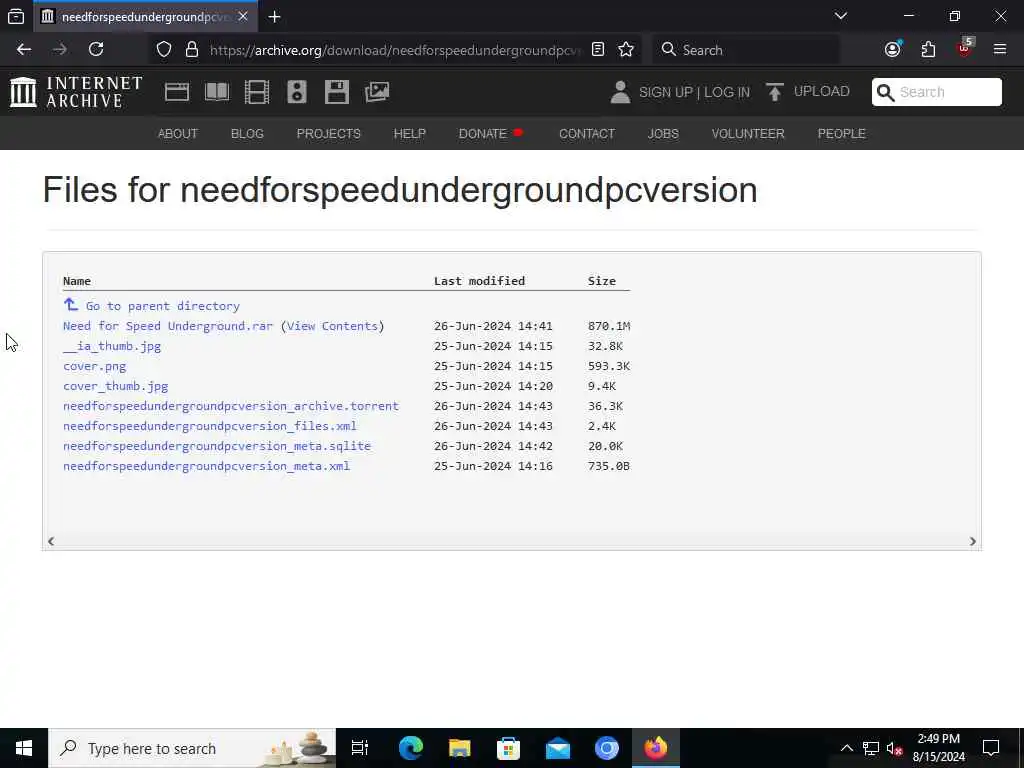Reload the page with the refresh icon
Viewport: 1024px width, 768px height.
(96, 50)
